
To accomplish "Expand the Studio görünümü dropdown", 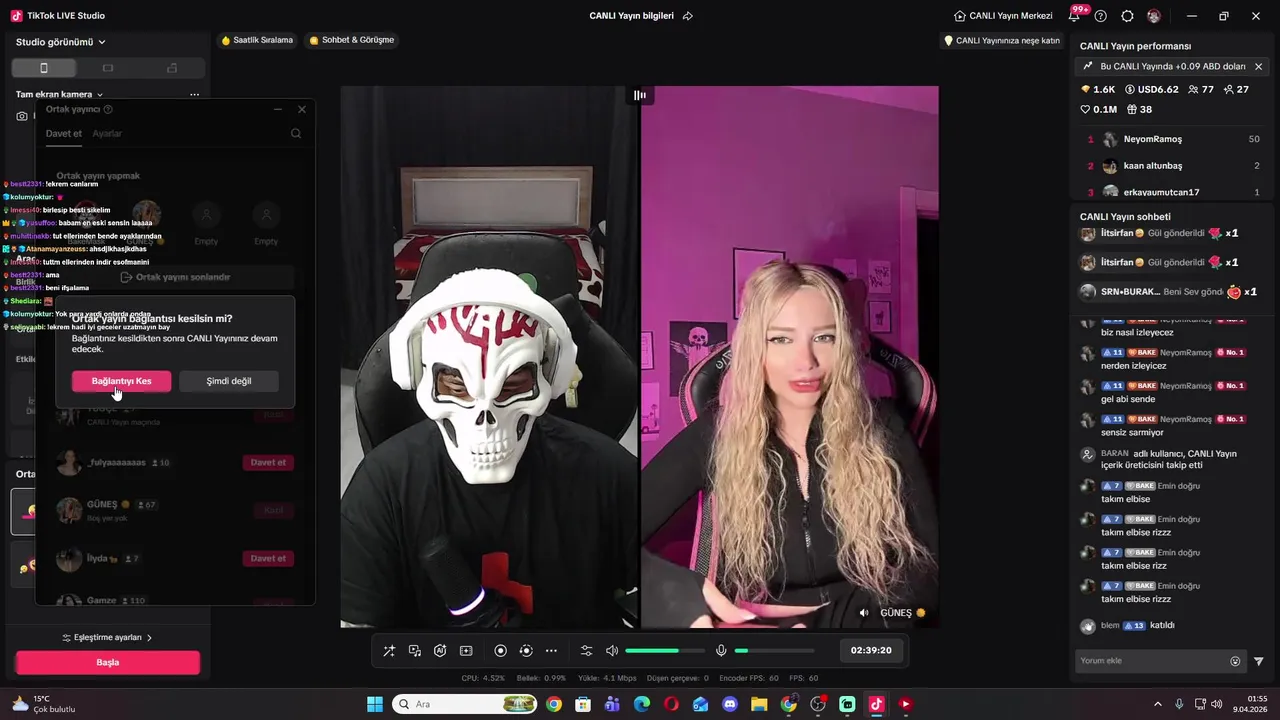I will pyautogui.click(x=60, y=42).
